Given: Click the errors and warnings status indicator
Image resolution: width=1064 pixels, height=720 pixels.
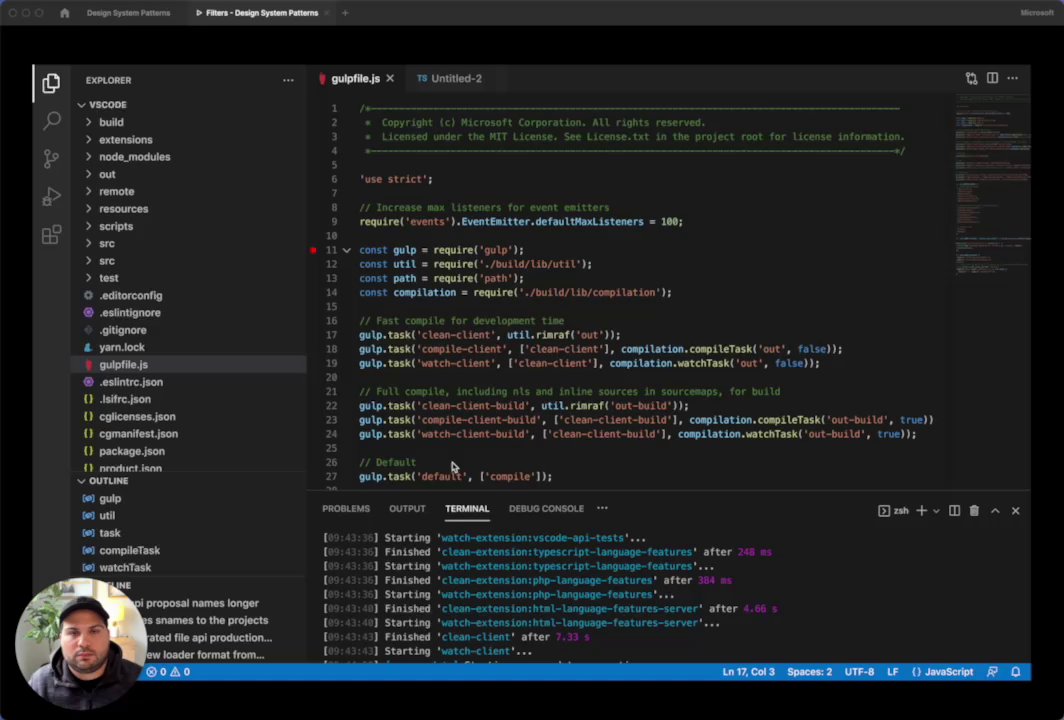Looking at the screenshot, I should tap(168, 672).
